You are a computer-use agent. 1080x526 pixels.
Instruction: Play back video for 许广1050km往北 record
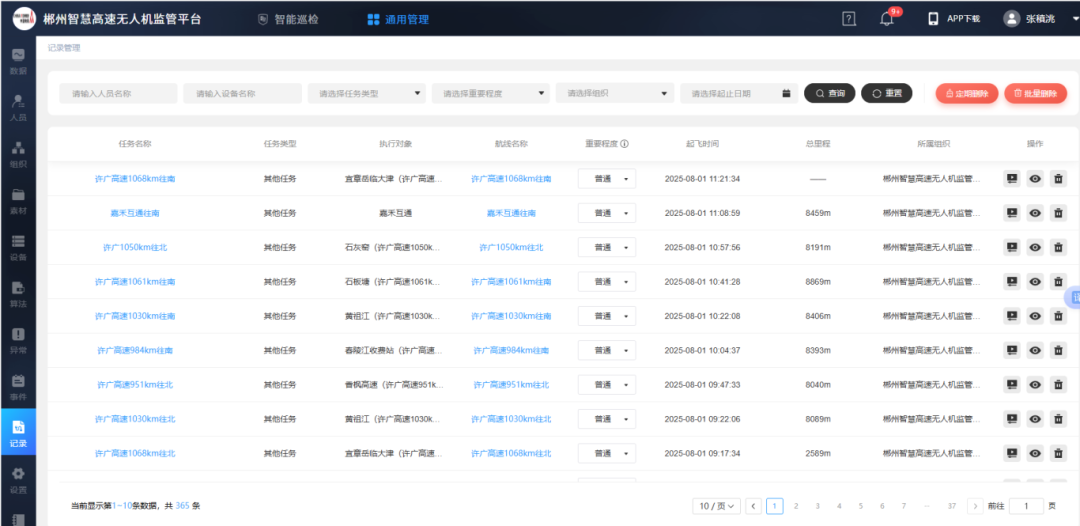click(1012, 247)
